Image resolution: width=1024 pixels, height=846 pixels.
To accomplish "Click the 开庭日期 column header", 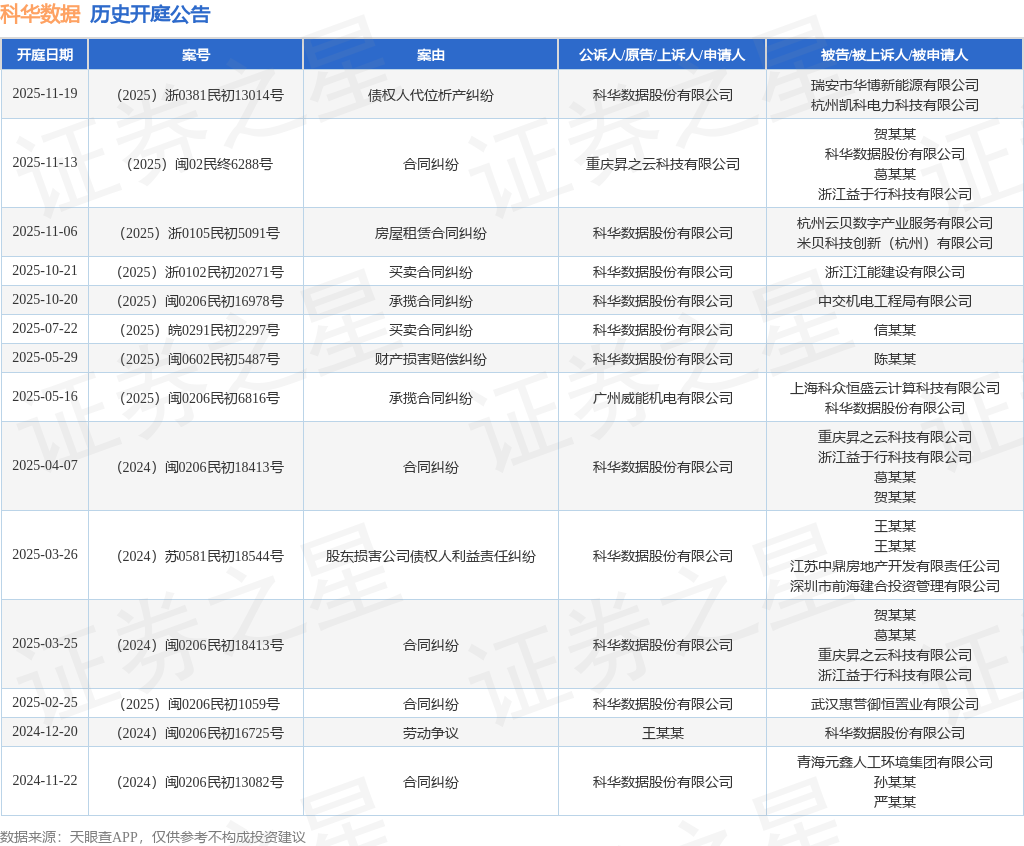I will pos(44,55).
